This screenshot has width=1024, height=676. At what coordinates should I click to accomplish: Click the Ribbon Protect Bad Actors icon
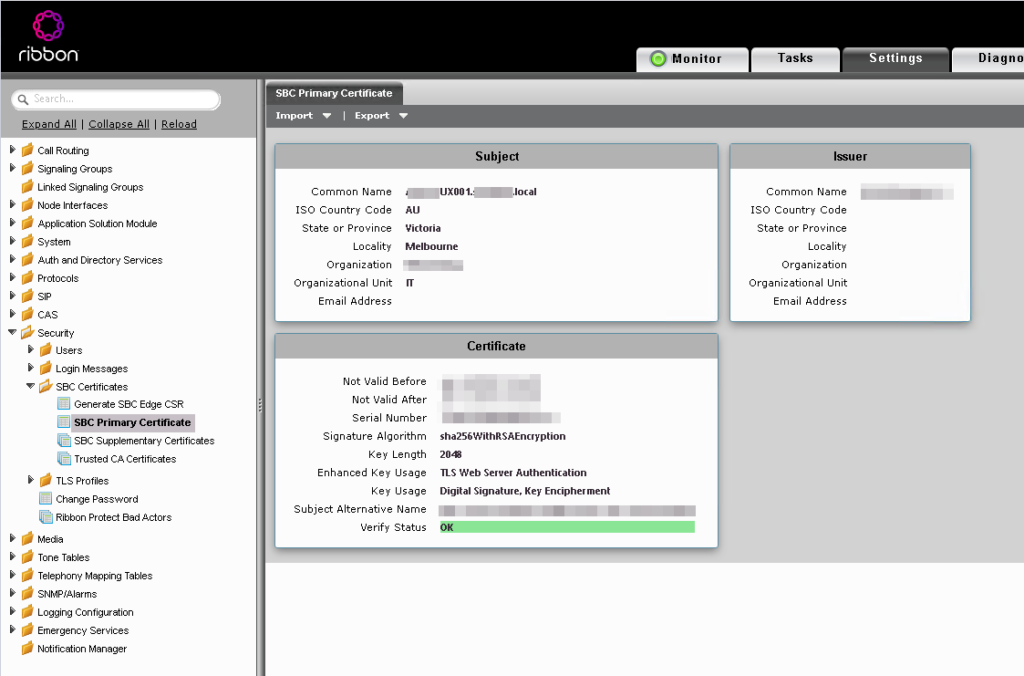46,517
